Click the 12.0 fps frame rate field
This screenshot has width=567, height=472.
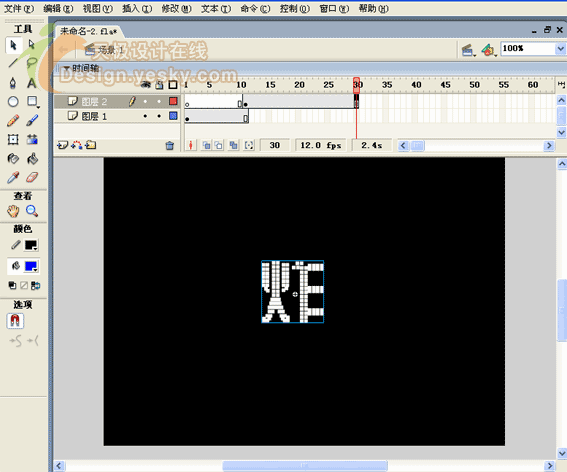[321, 145]
